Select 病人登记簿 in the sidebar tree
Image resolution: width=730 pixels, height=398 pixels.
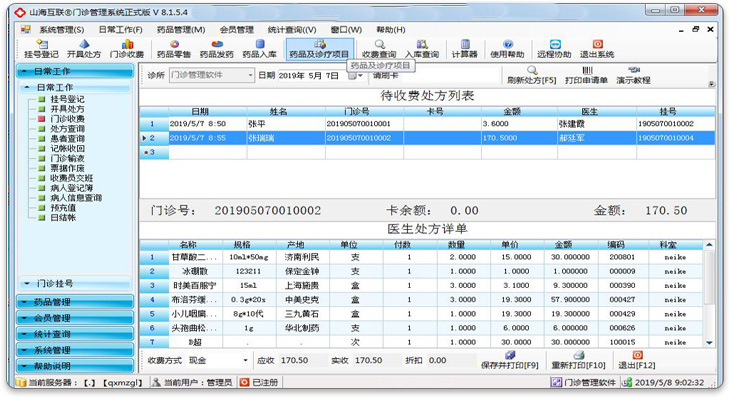coord(72,188)
